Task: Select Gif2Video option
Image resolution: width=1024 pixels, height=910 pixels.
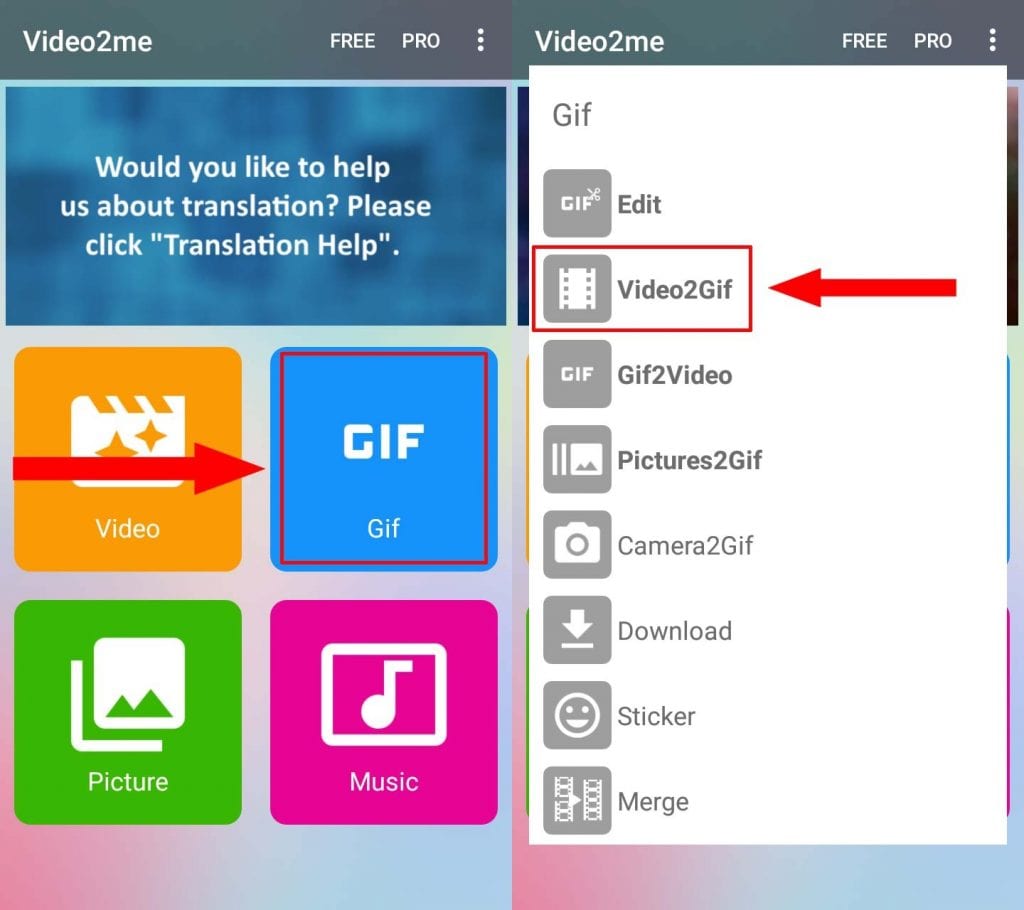Action: pos(674,374)
